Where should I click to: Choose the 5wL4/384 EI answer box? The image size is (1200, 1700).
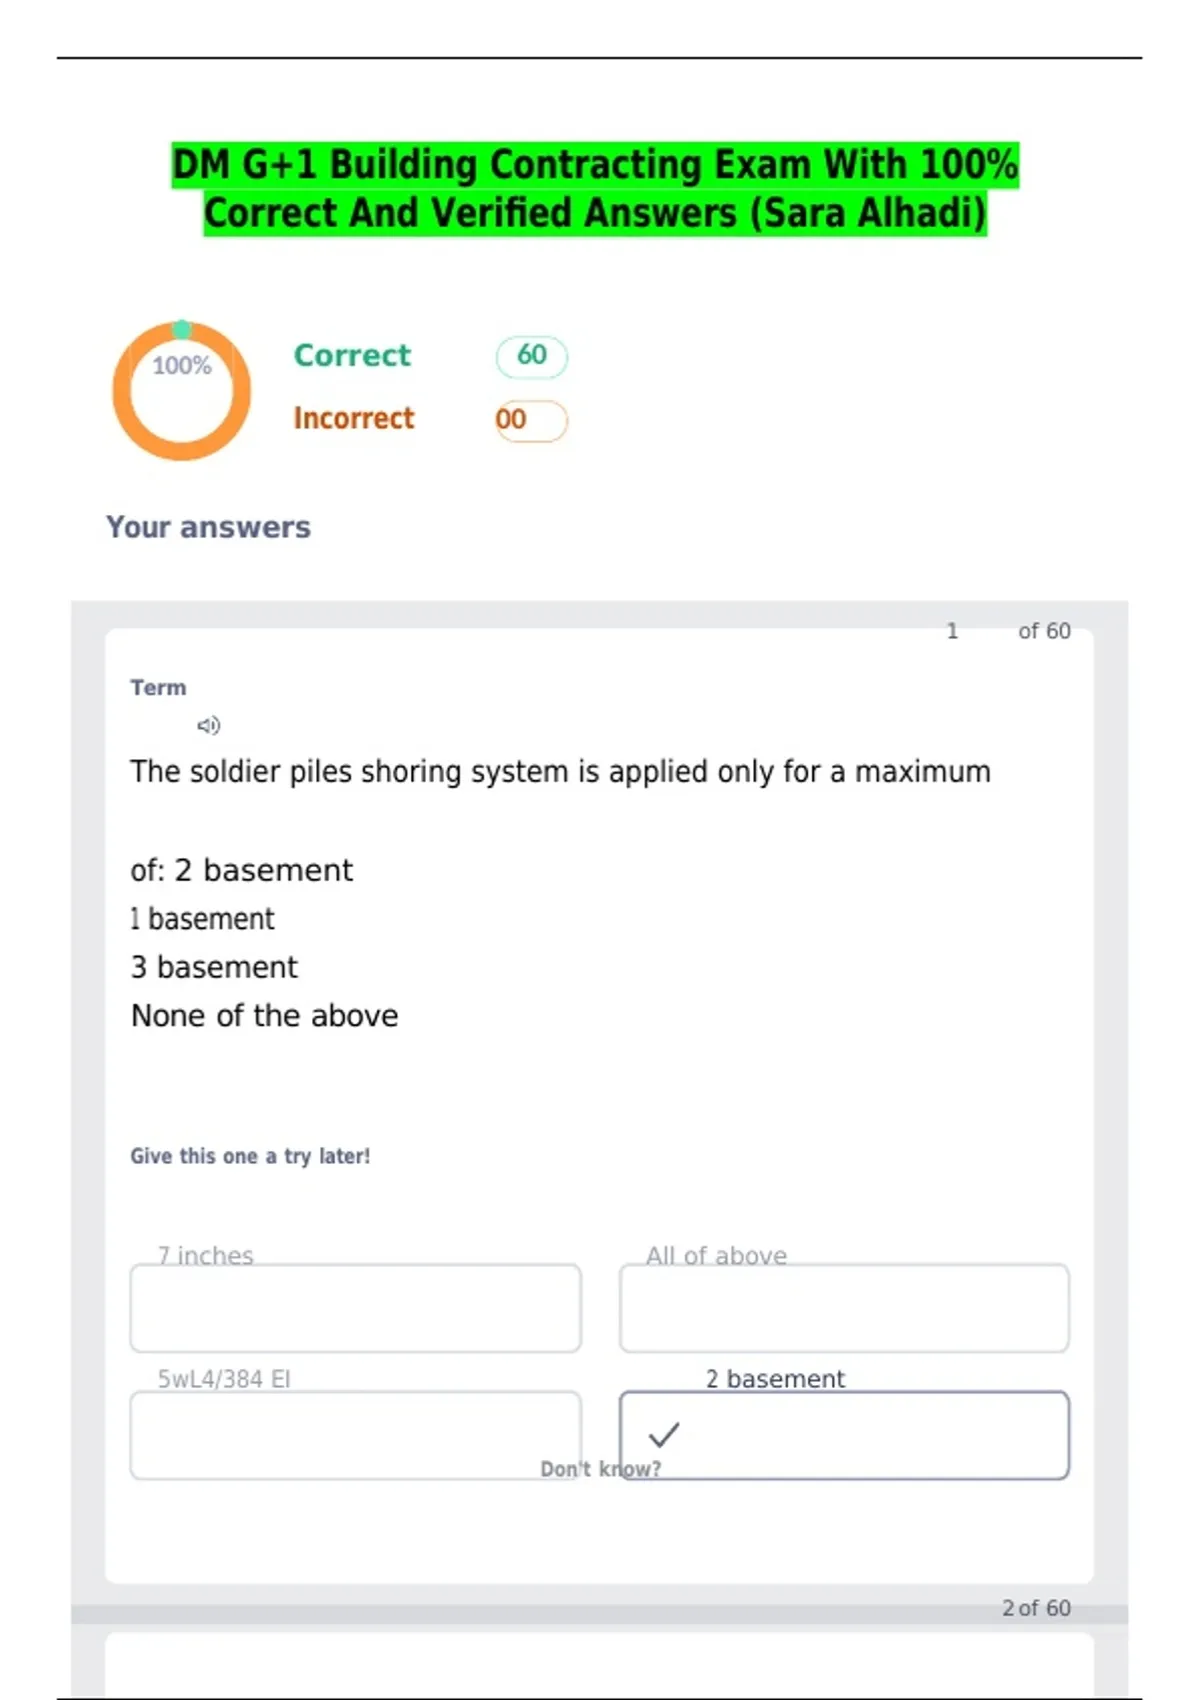pos(355,1435)
